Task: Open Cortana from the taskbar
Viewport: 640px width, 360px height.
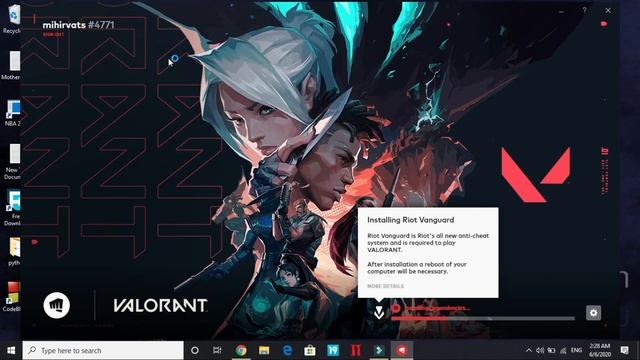Action: [x=195, y=350]
